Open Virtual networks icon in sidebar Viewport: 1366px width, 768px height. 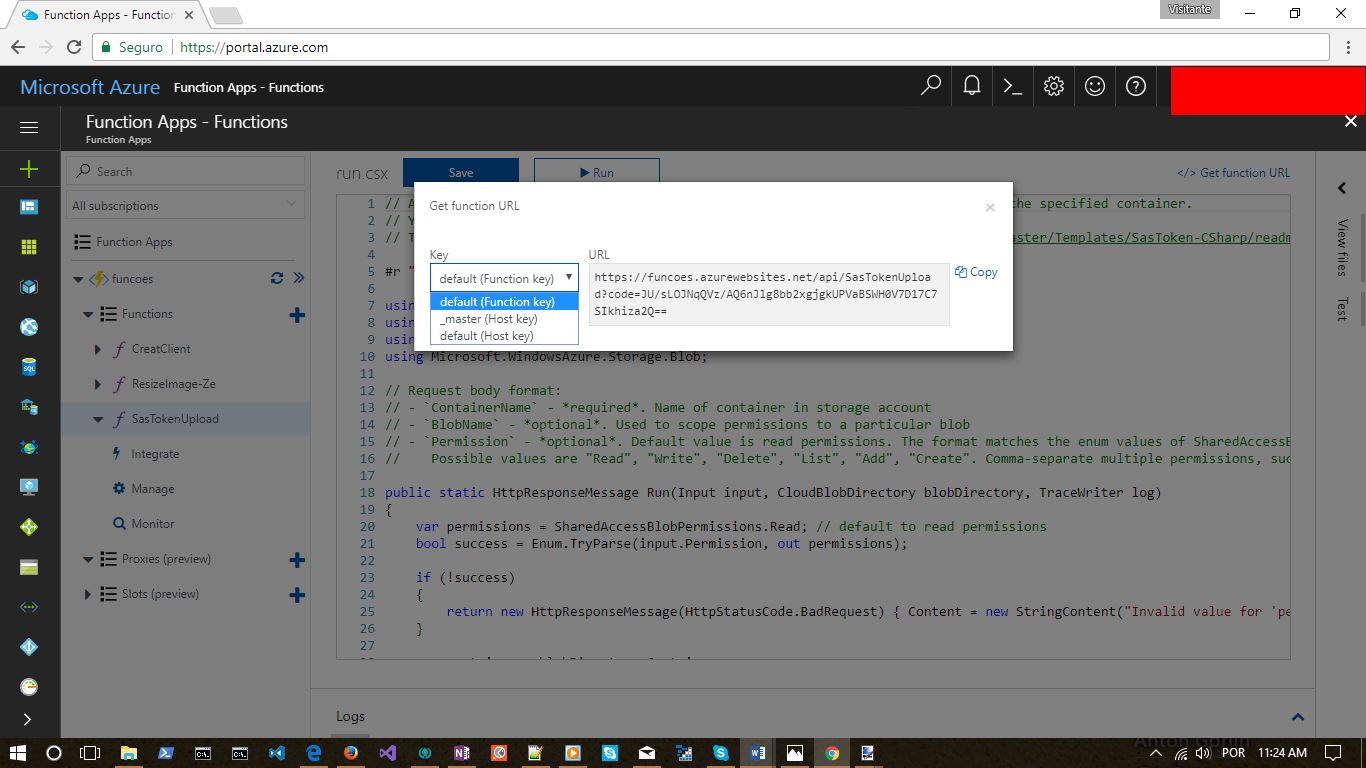29,607
